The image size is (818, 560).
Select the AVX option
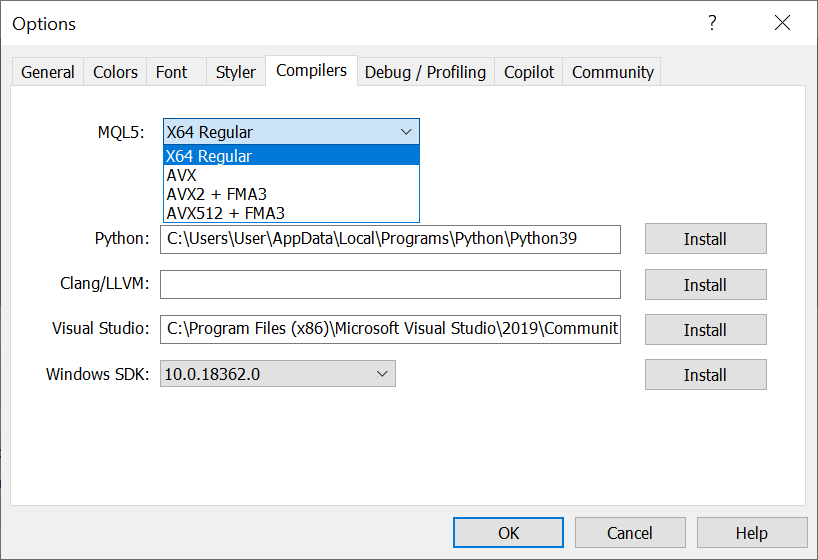[x=290, y=175]
